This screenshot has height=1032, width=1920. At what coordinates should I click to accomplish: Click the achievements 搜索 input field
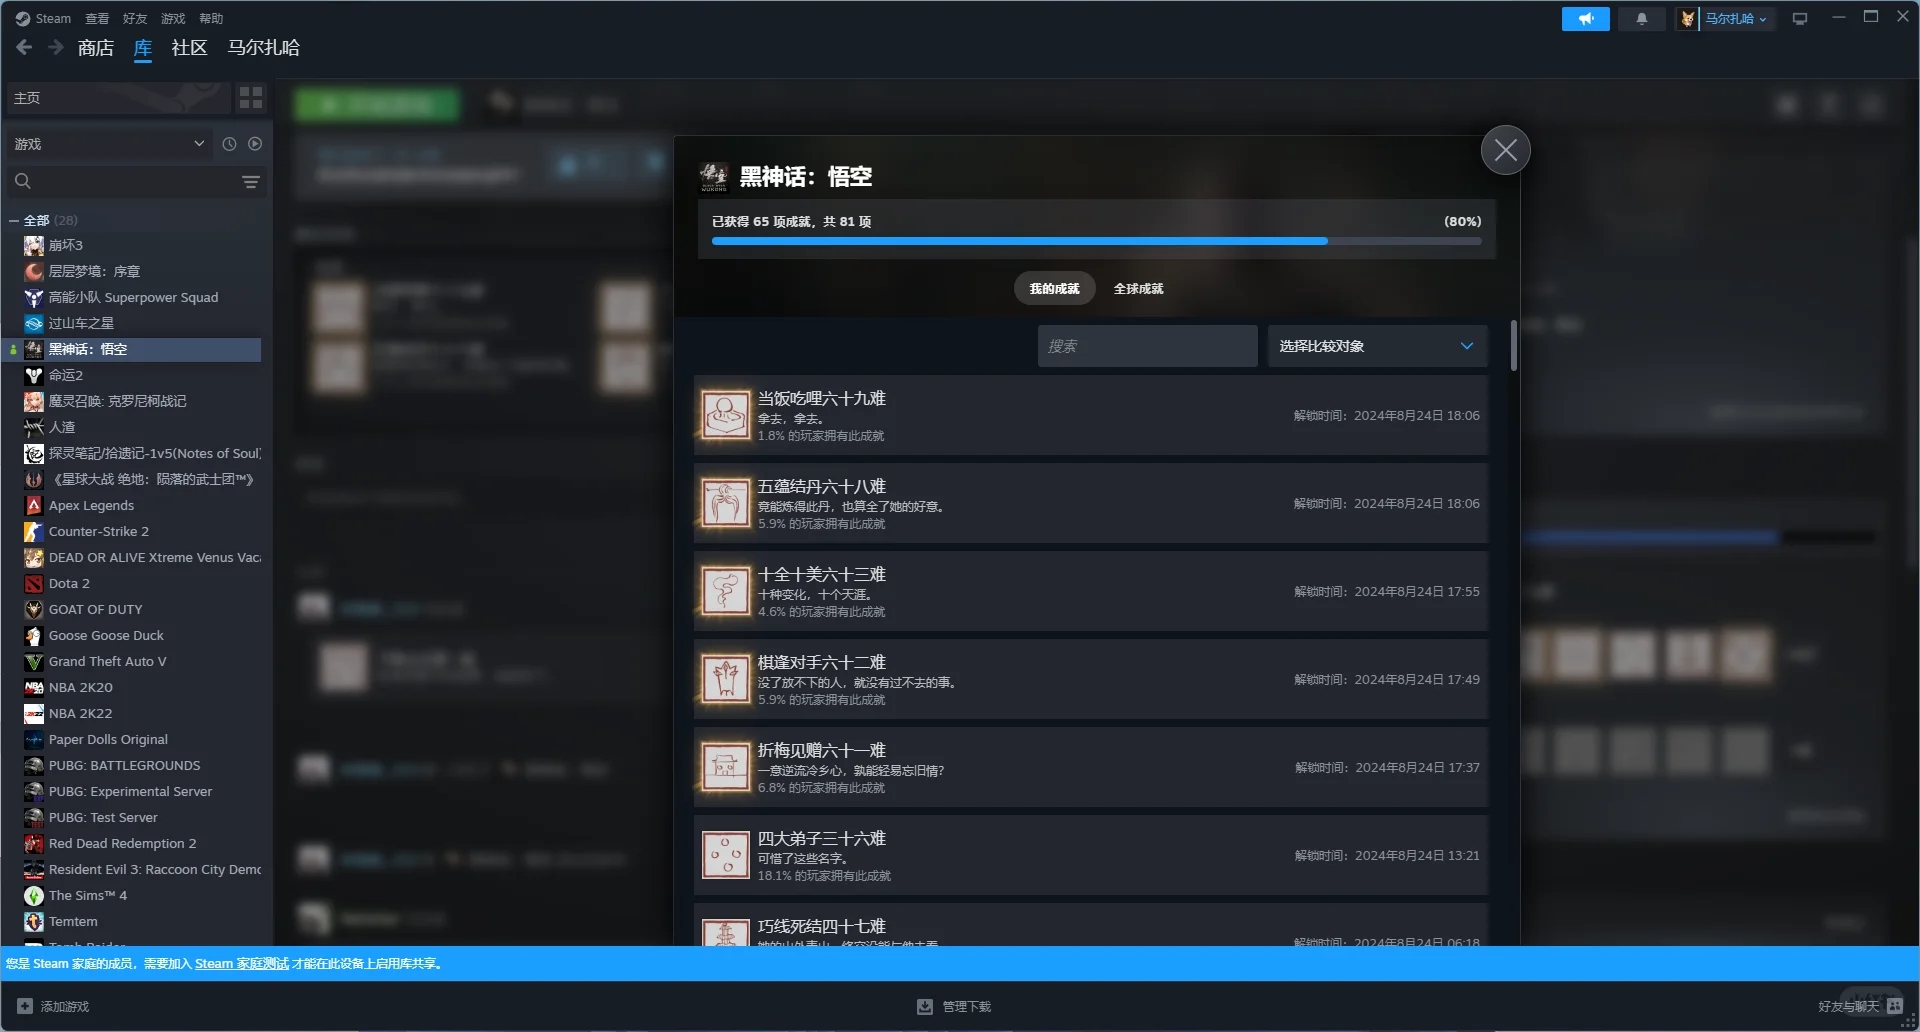pos(1147,346)
